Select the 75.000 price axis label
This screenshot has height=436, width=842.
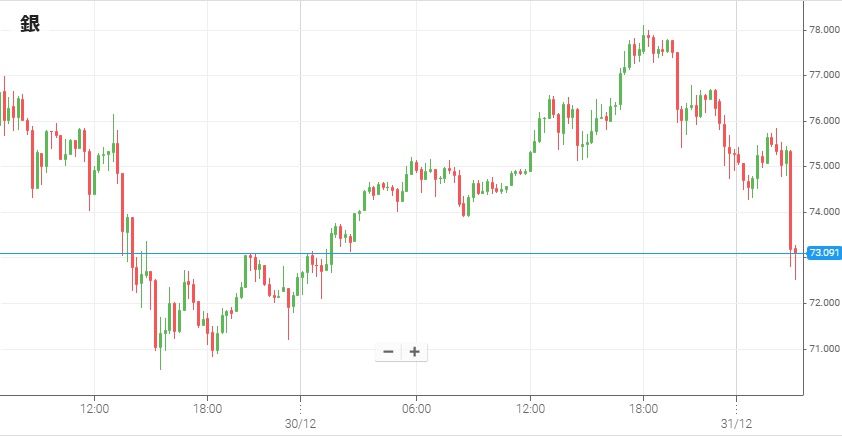[x=823, y=166]
